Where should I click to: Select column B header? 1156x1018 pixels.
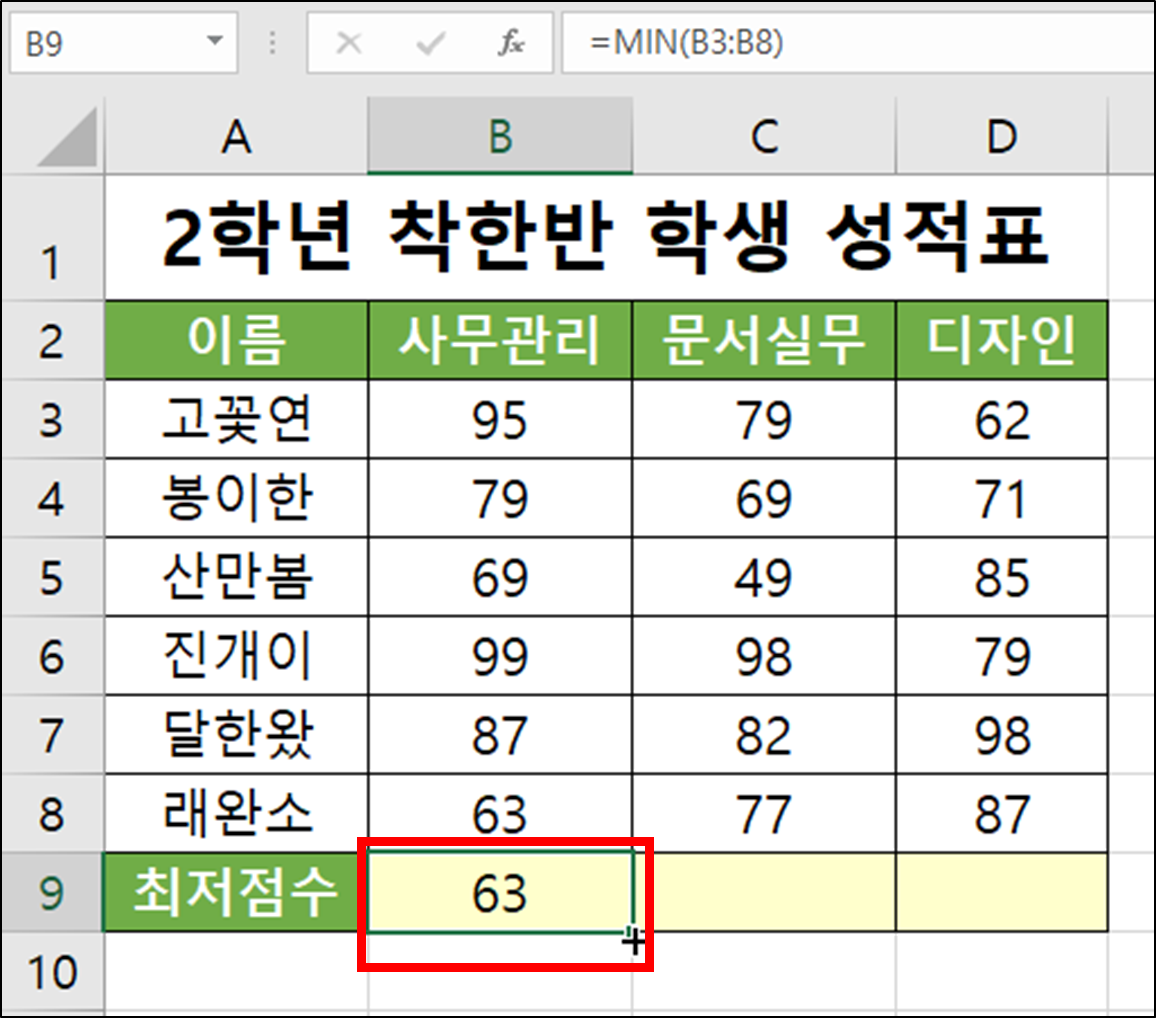tap(501, 137)
